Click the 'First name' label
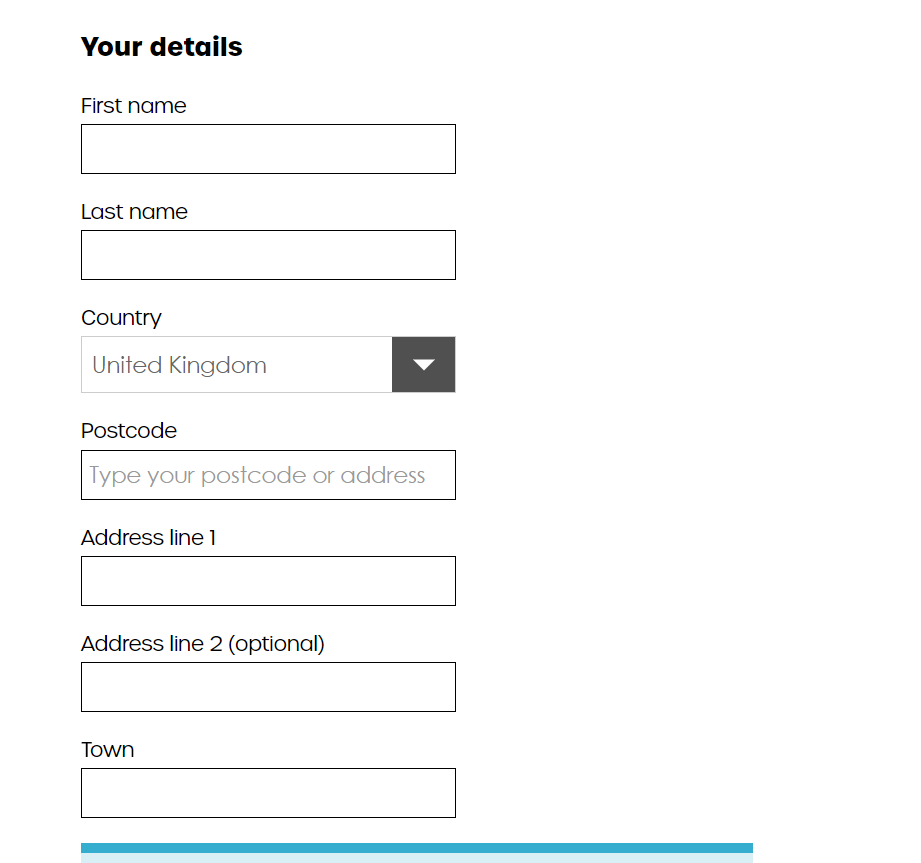 [133, 106]
